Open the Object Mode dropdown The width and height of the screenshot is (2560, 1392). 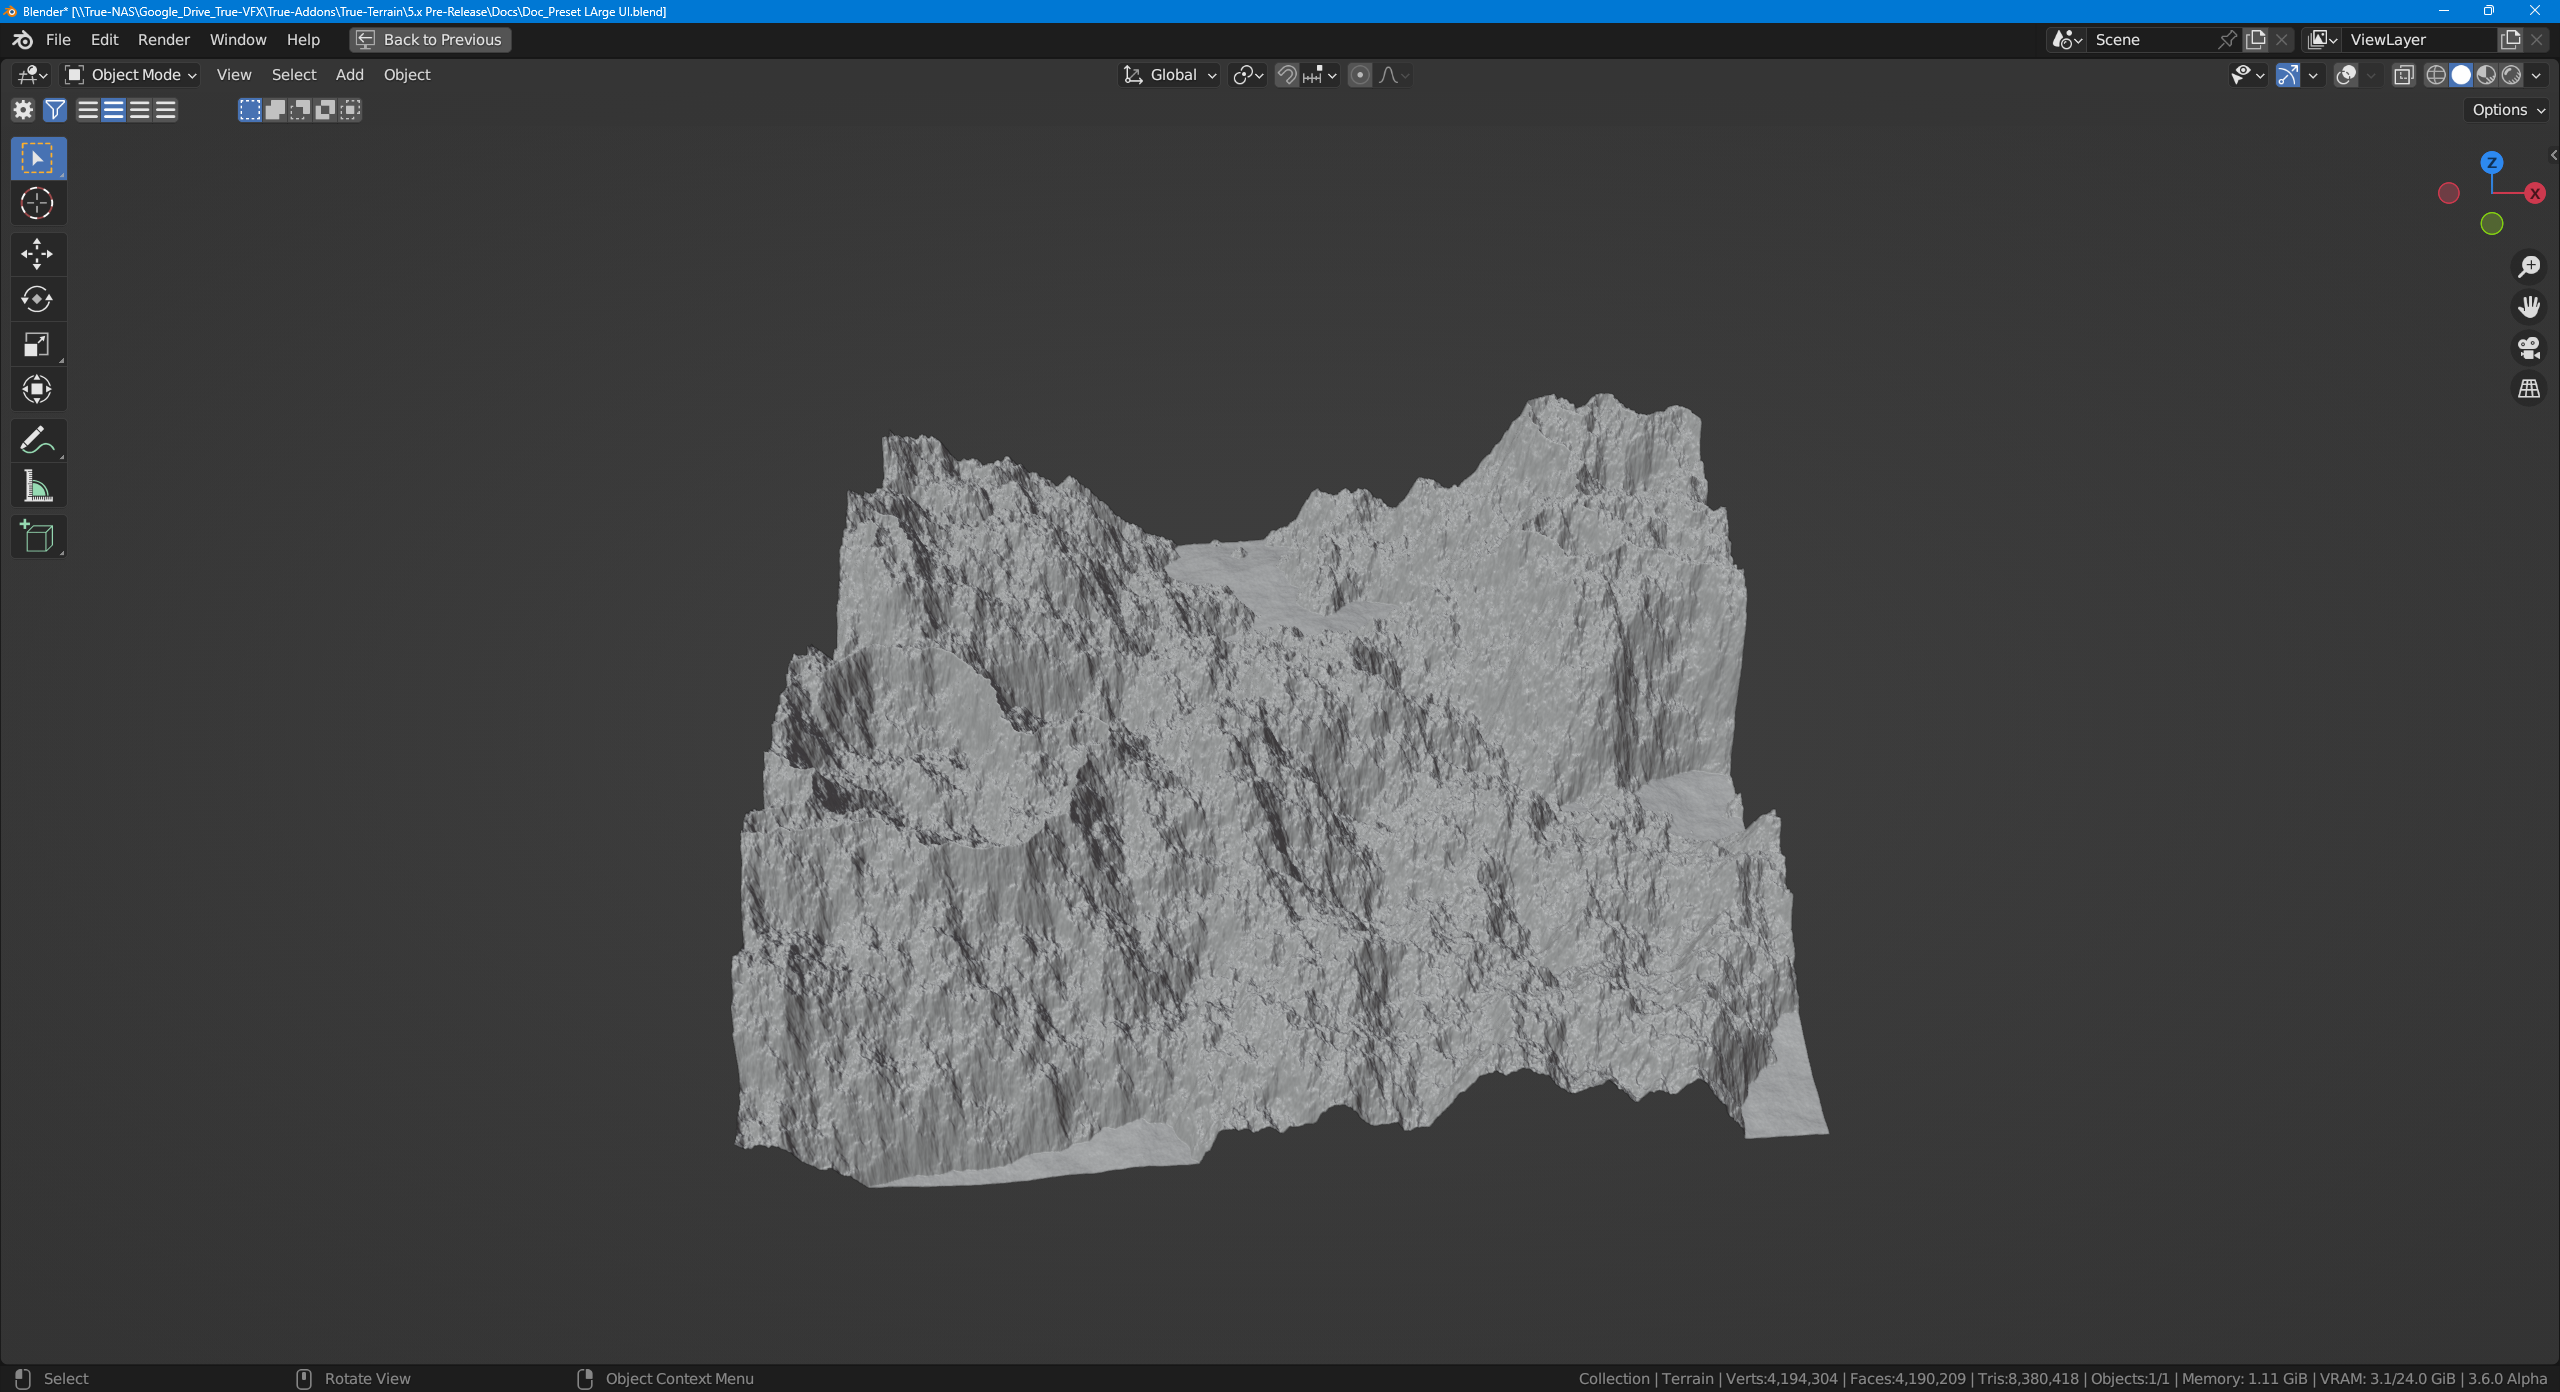point(132,75)
